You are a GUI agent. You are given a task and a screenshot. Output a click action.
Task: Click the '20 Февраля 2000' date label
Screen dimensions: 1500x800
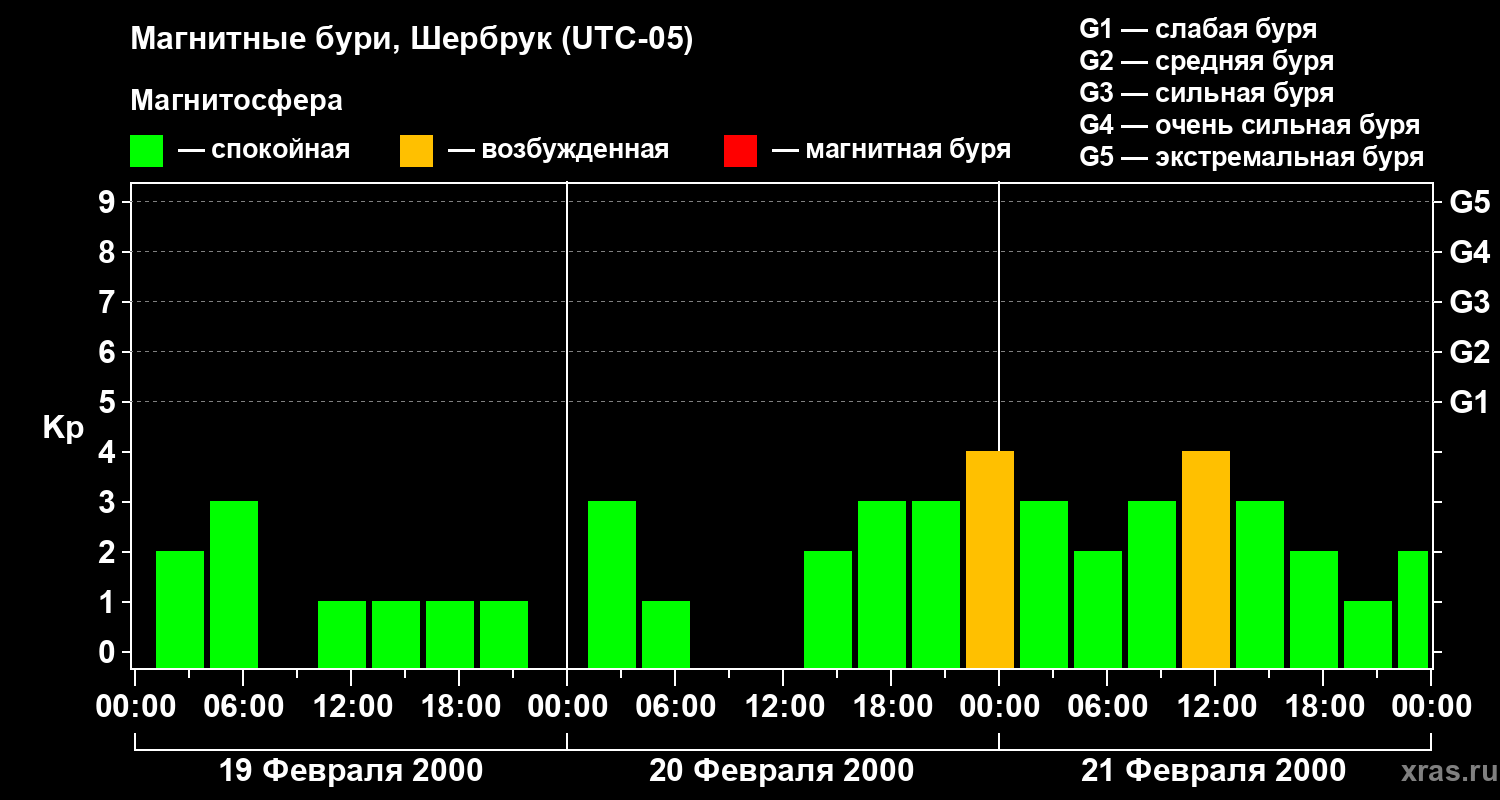tap(782, 771)
